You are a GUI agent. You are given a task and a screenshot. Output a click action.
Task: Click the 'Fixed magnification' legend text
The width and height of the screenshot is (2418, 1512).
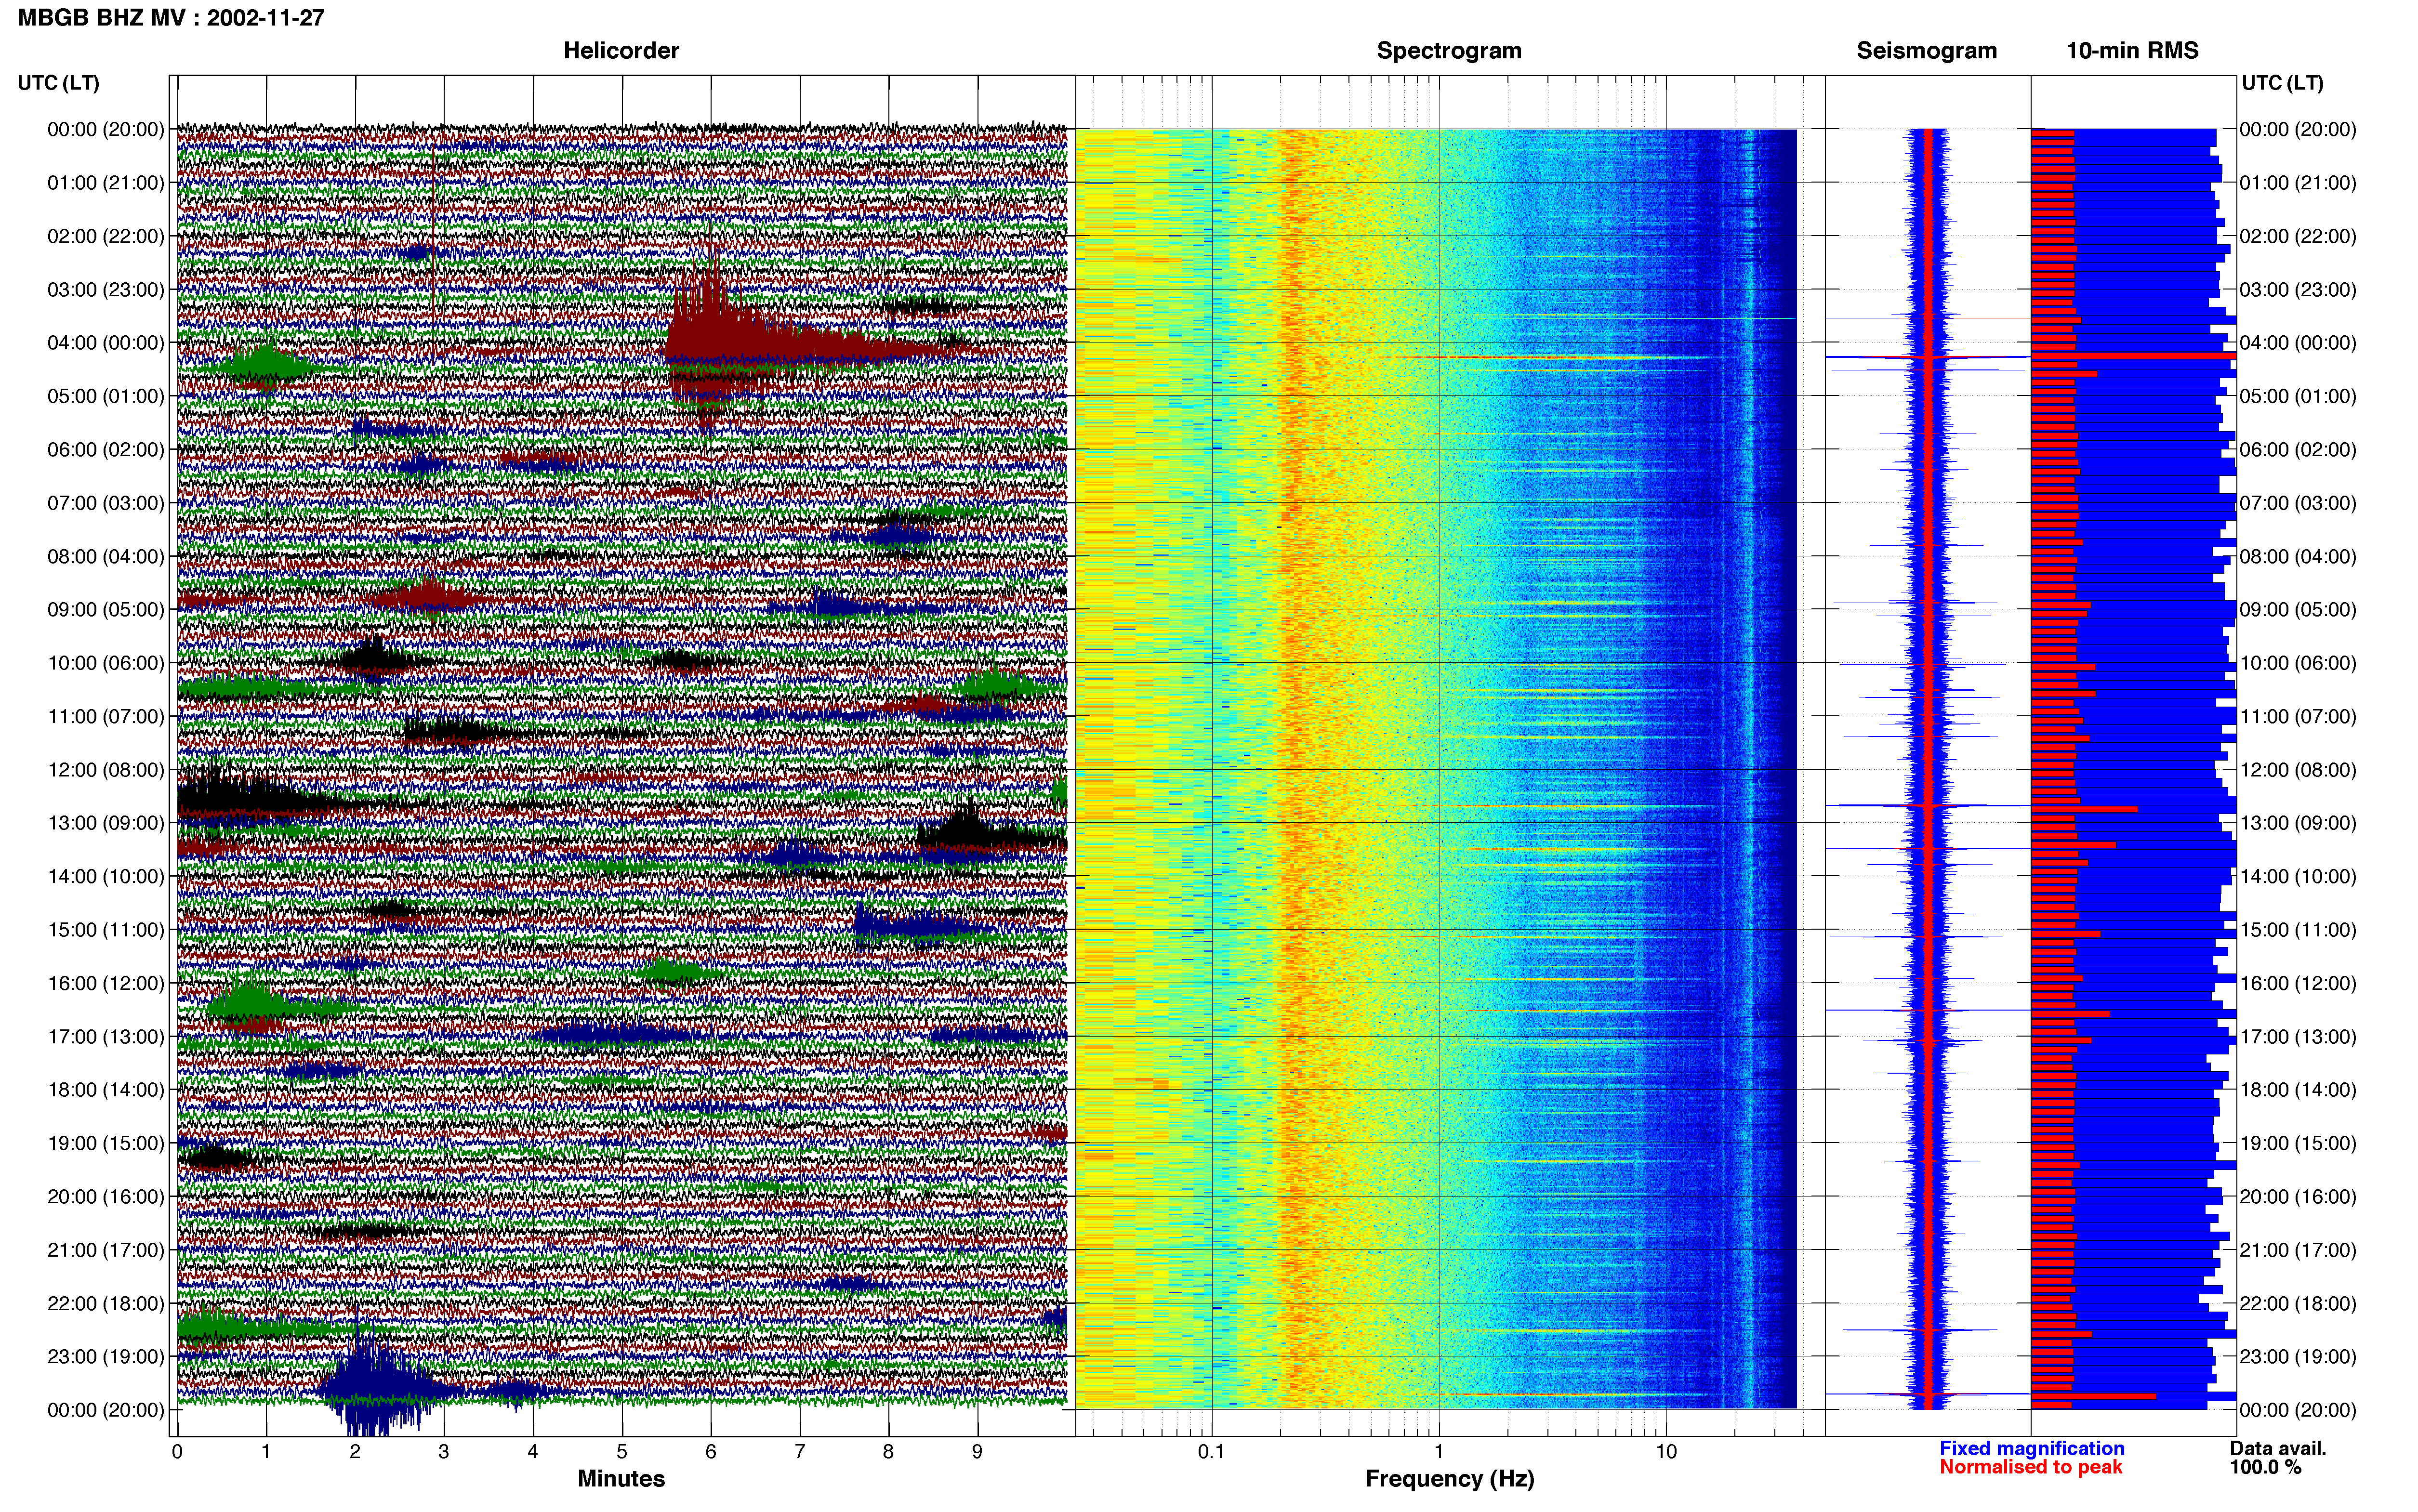click(x=2032, y=1448)
